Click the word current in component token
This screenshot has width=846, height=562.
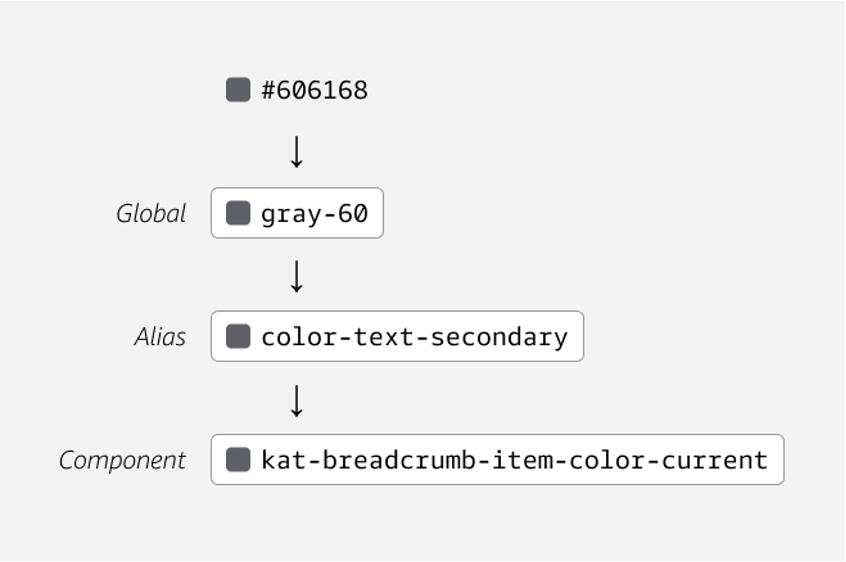pos(715,461)
